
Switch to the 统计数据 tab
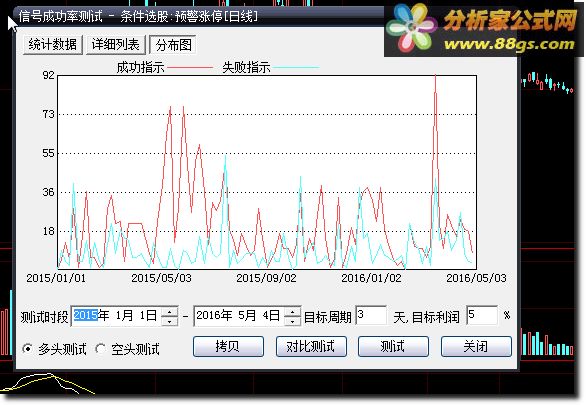pyautogui.click(x=52, y=45)
